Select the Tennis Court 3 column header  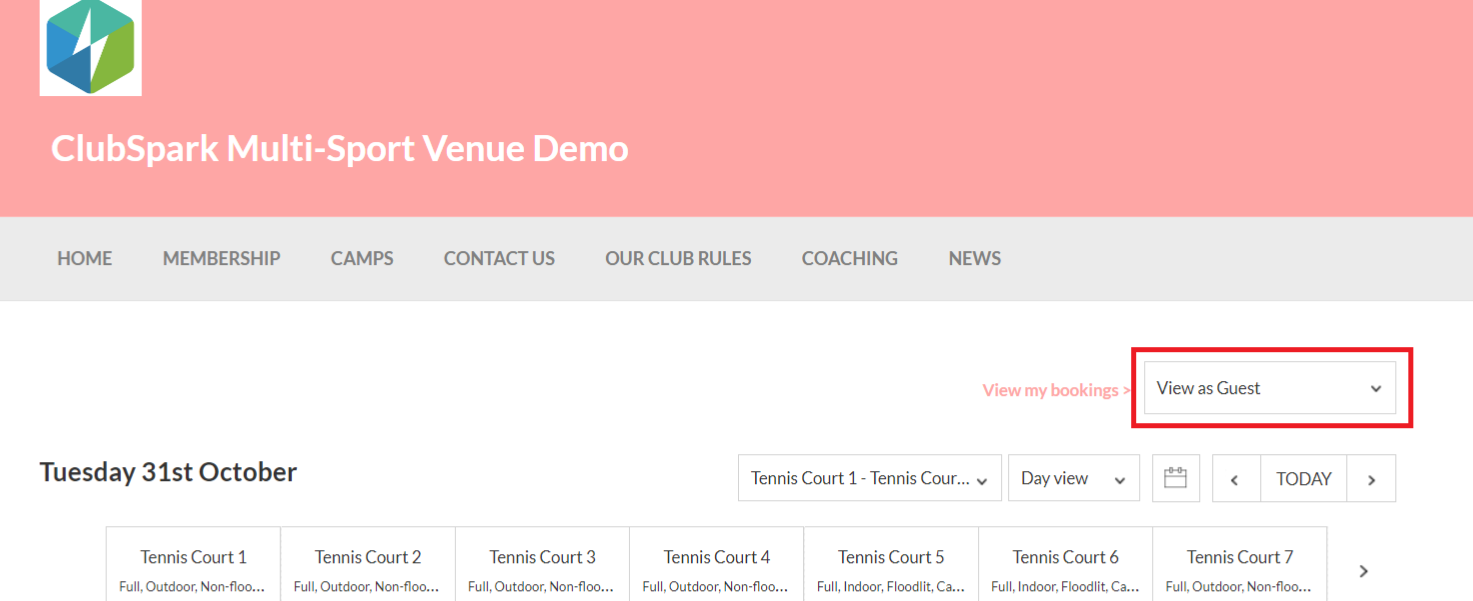pyautogui.click(x=542, y=564)
